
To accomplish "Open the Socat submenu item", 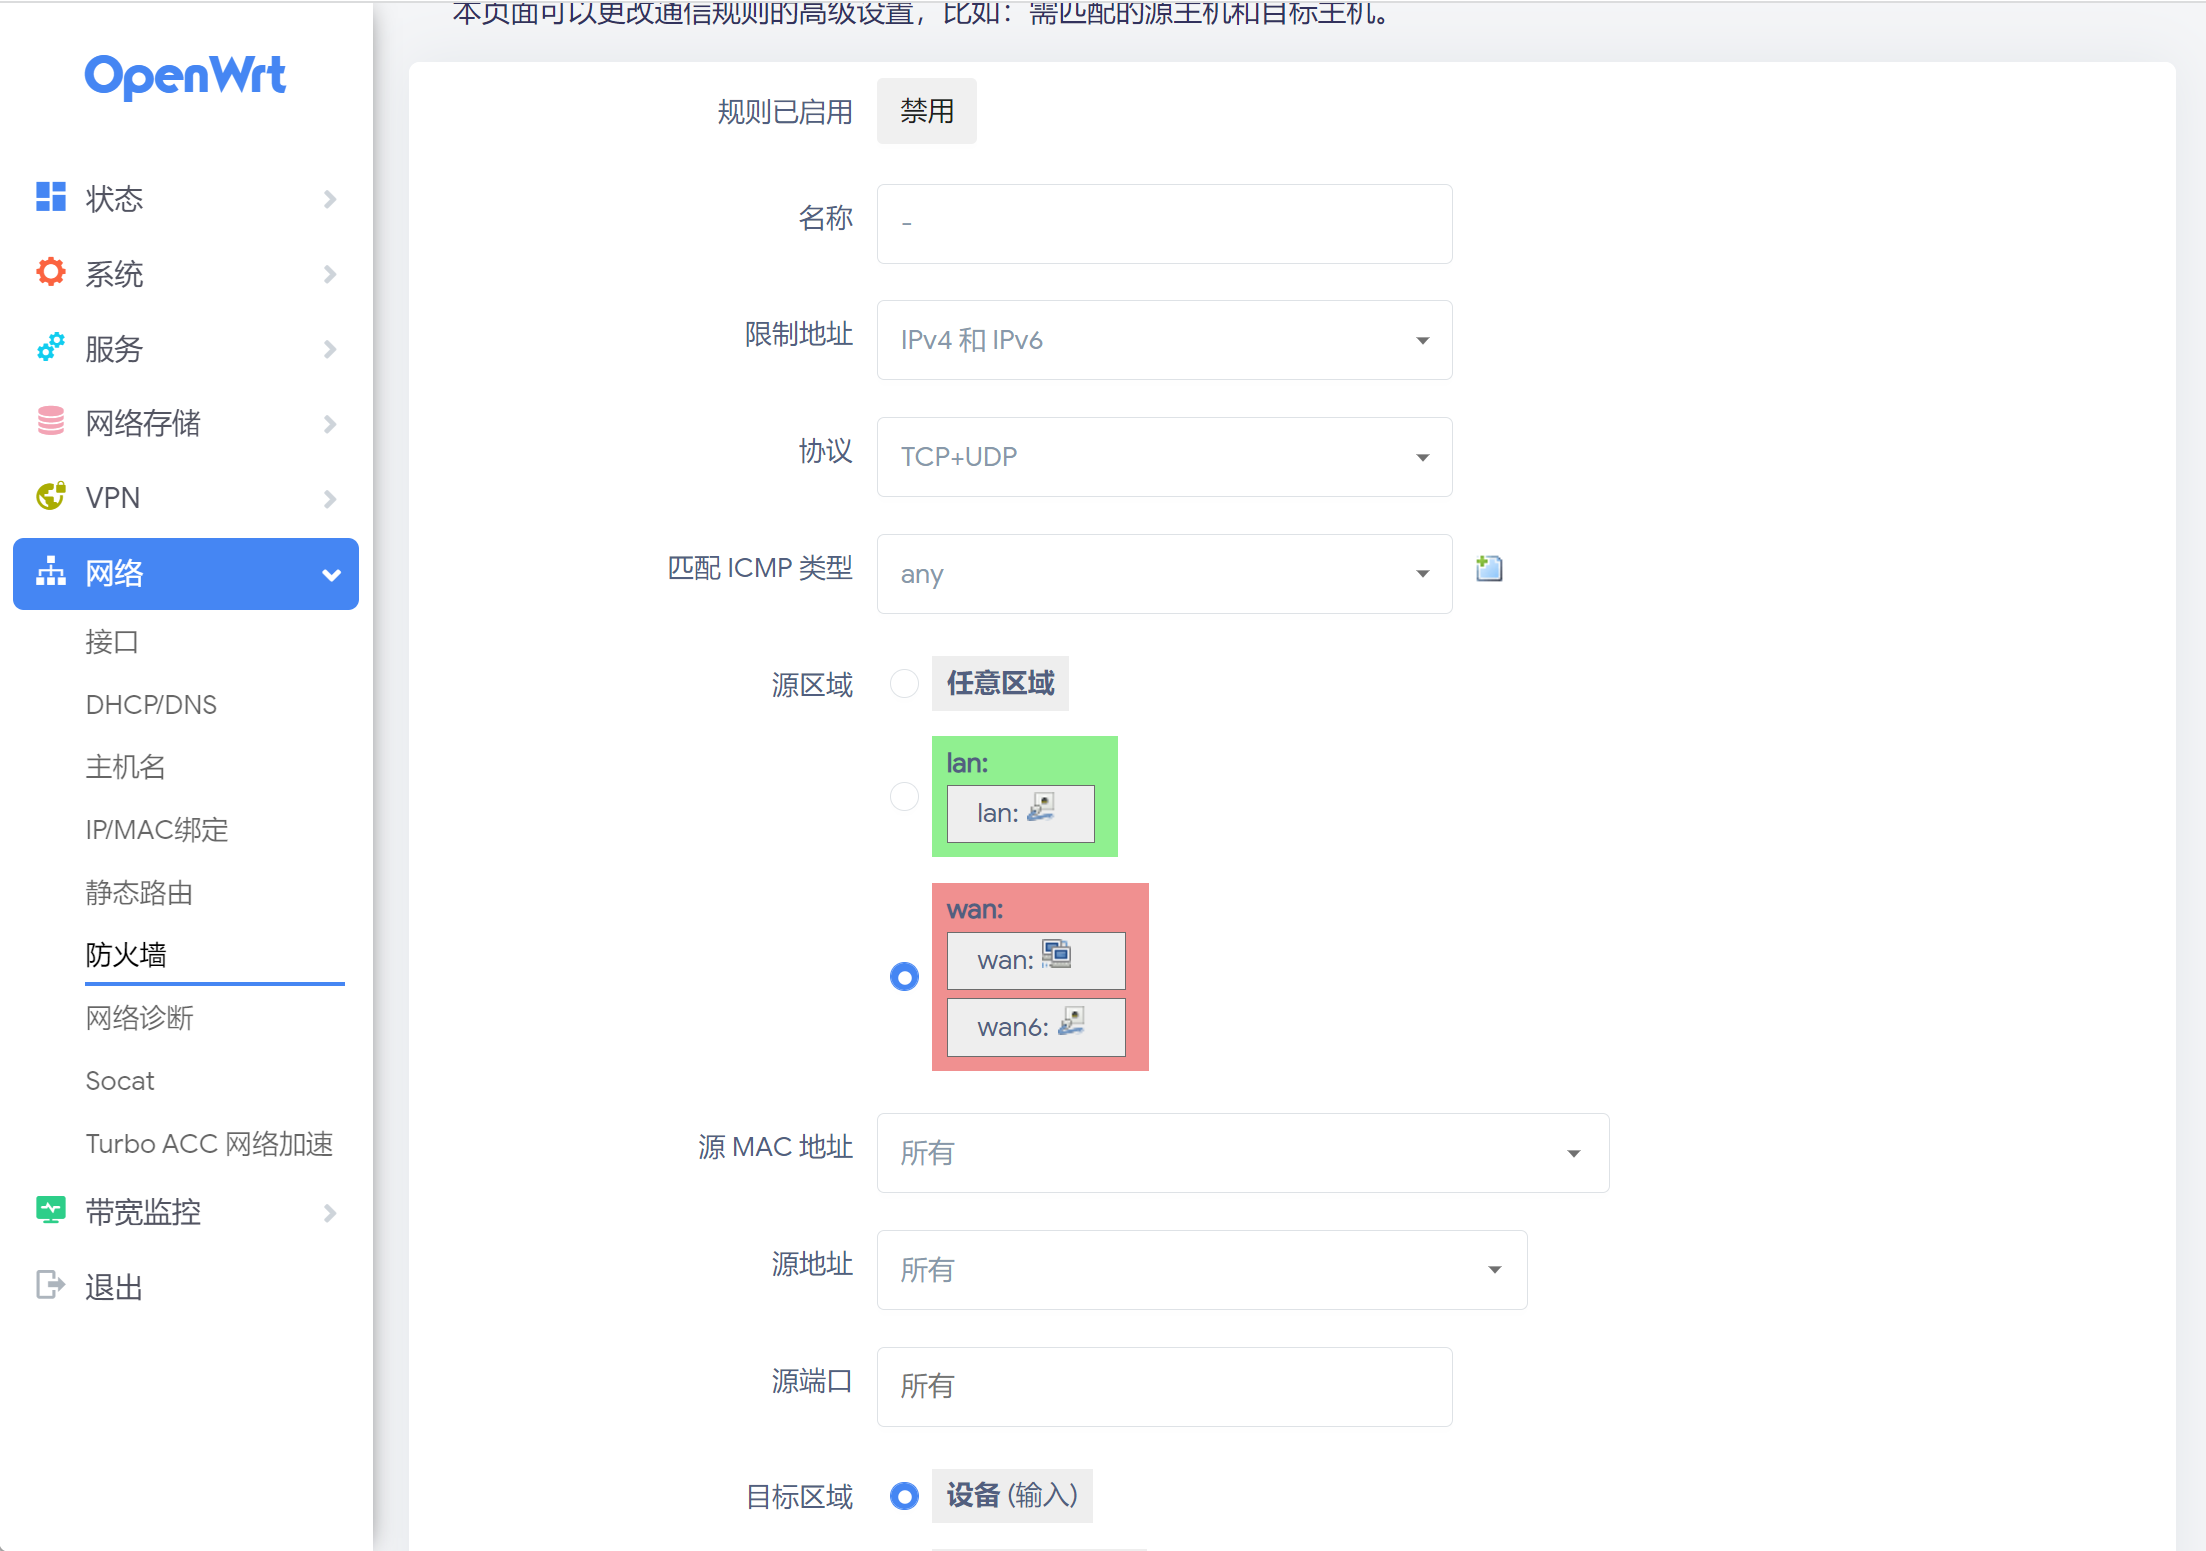I will (120, 1081).
